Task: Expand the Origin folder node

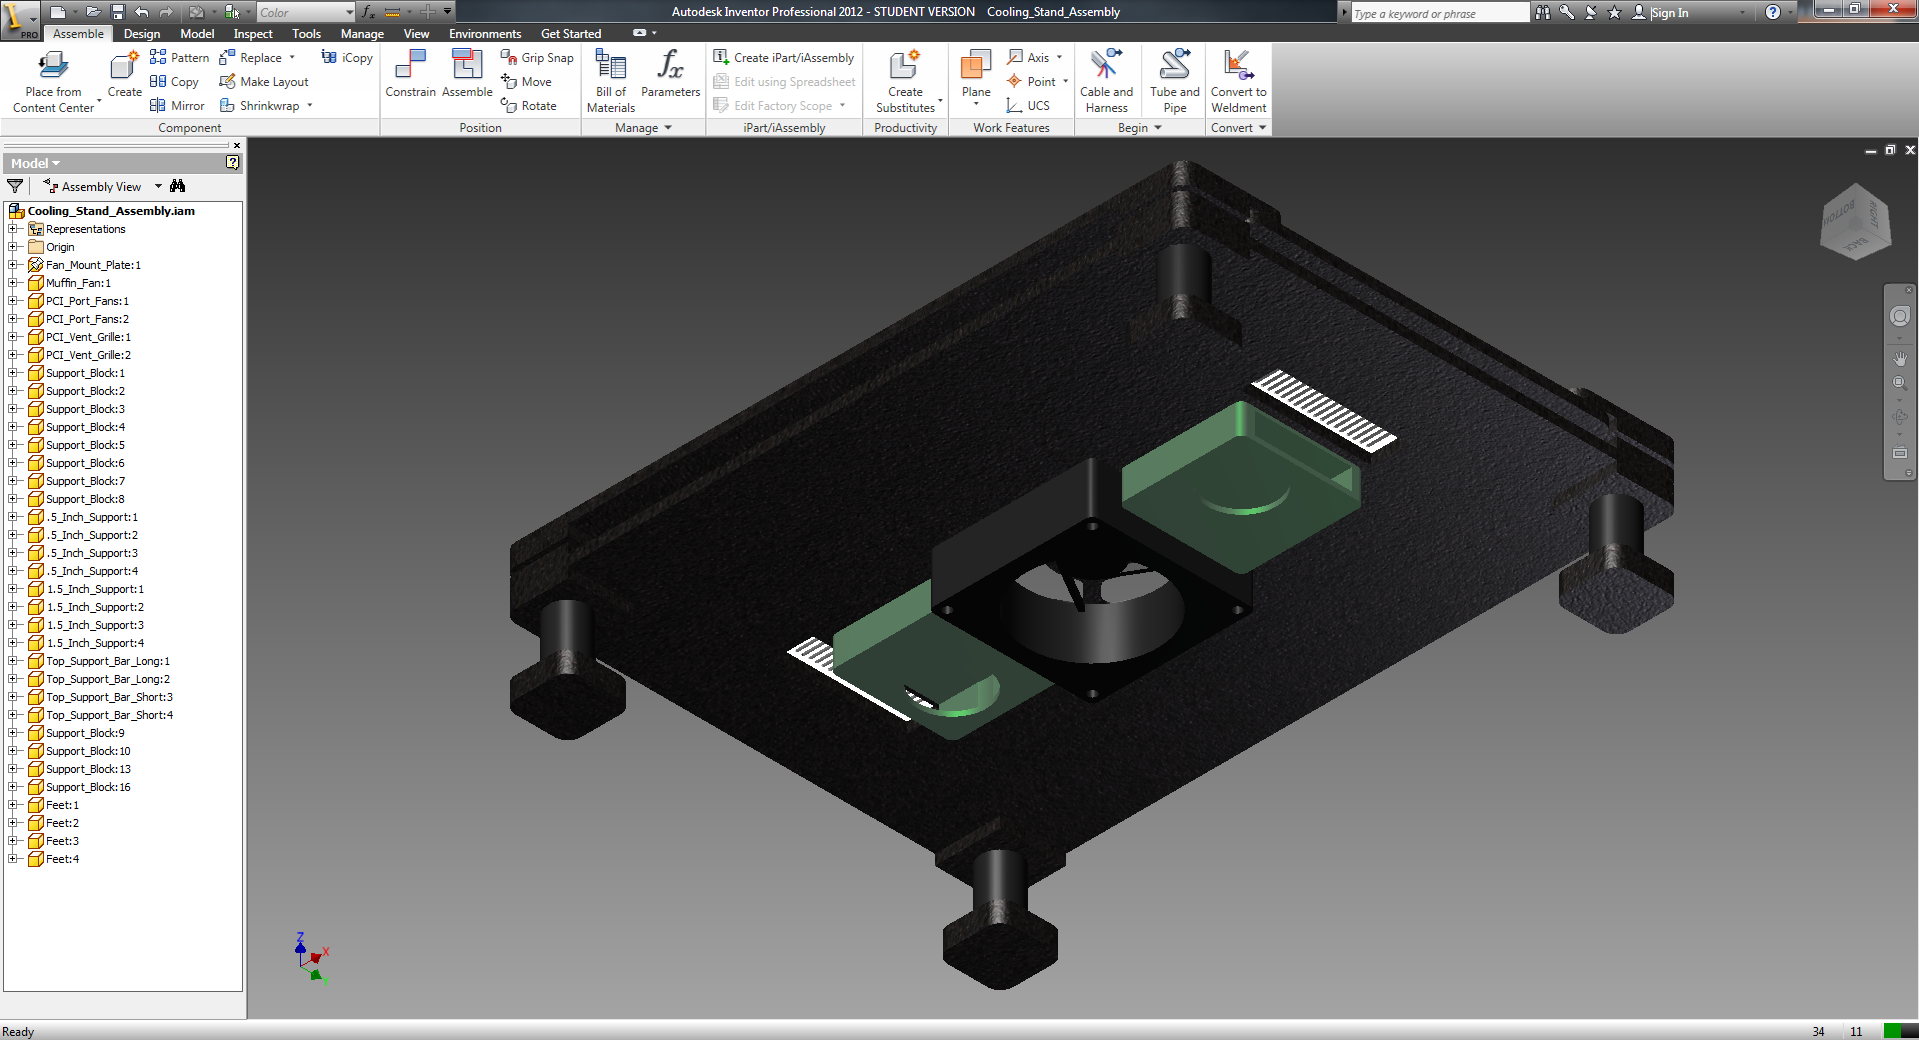Action: point(13,247)
